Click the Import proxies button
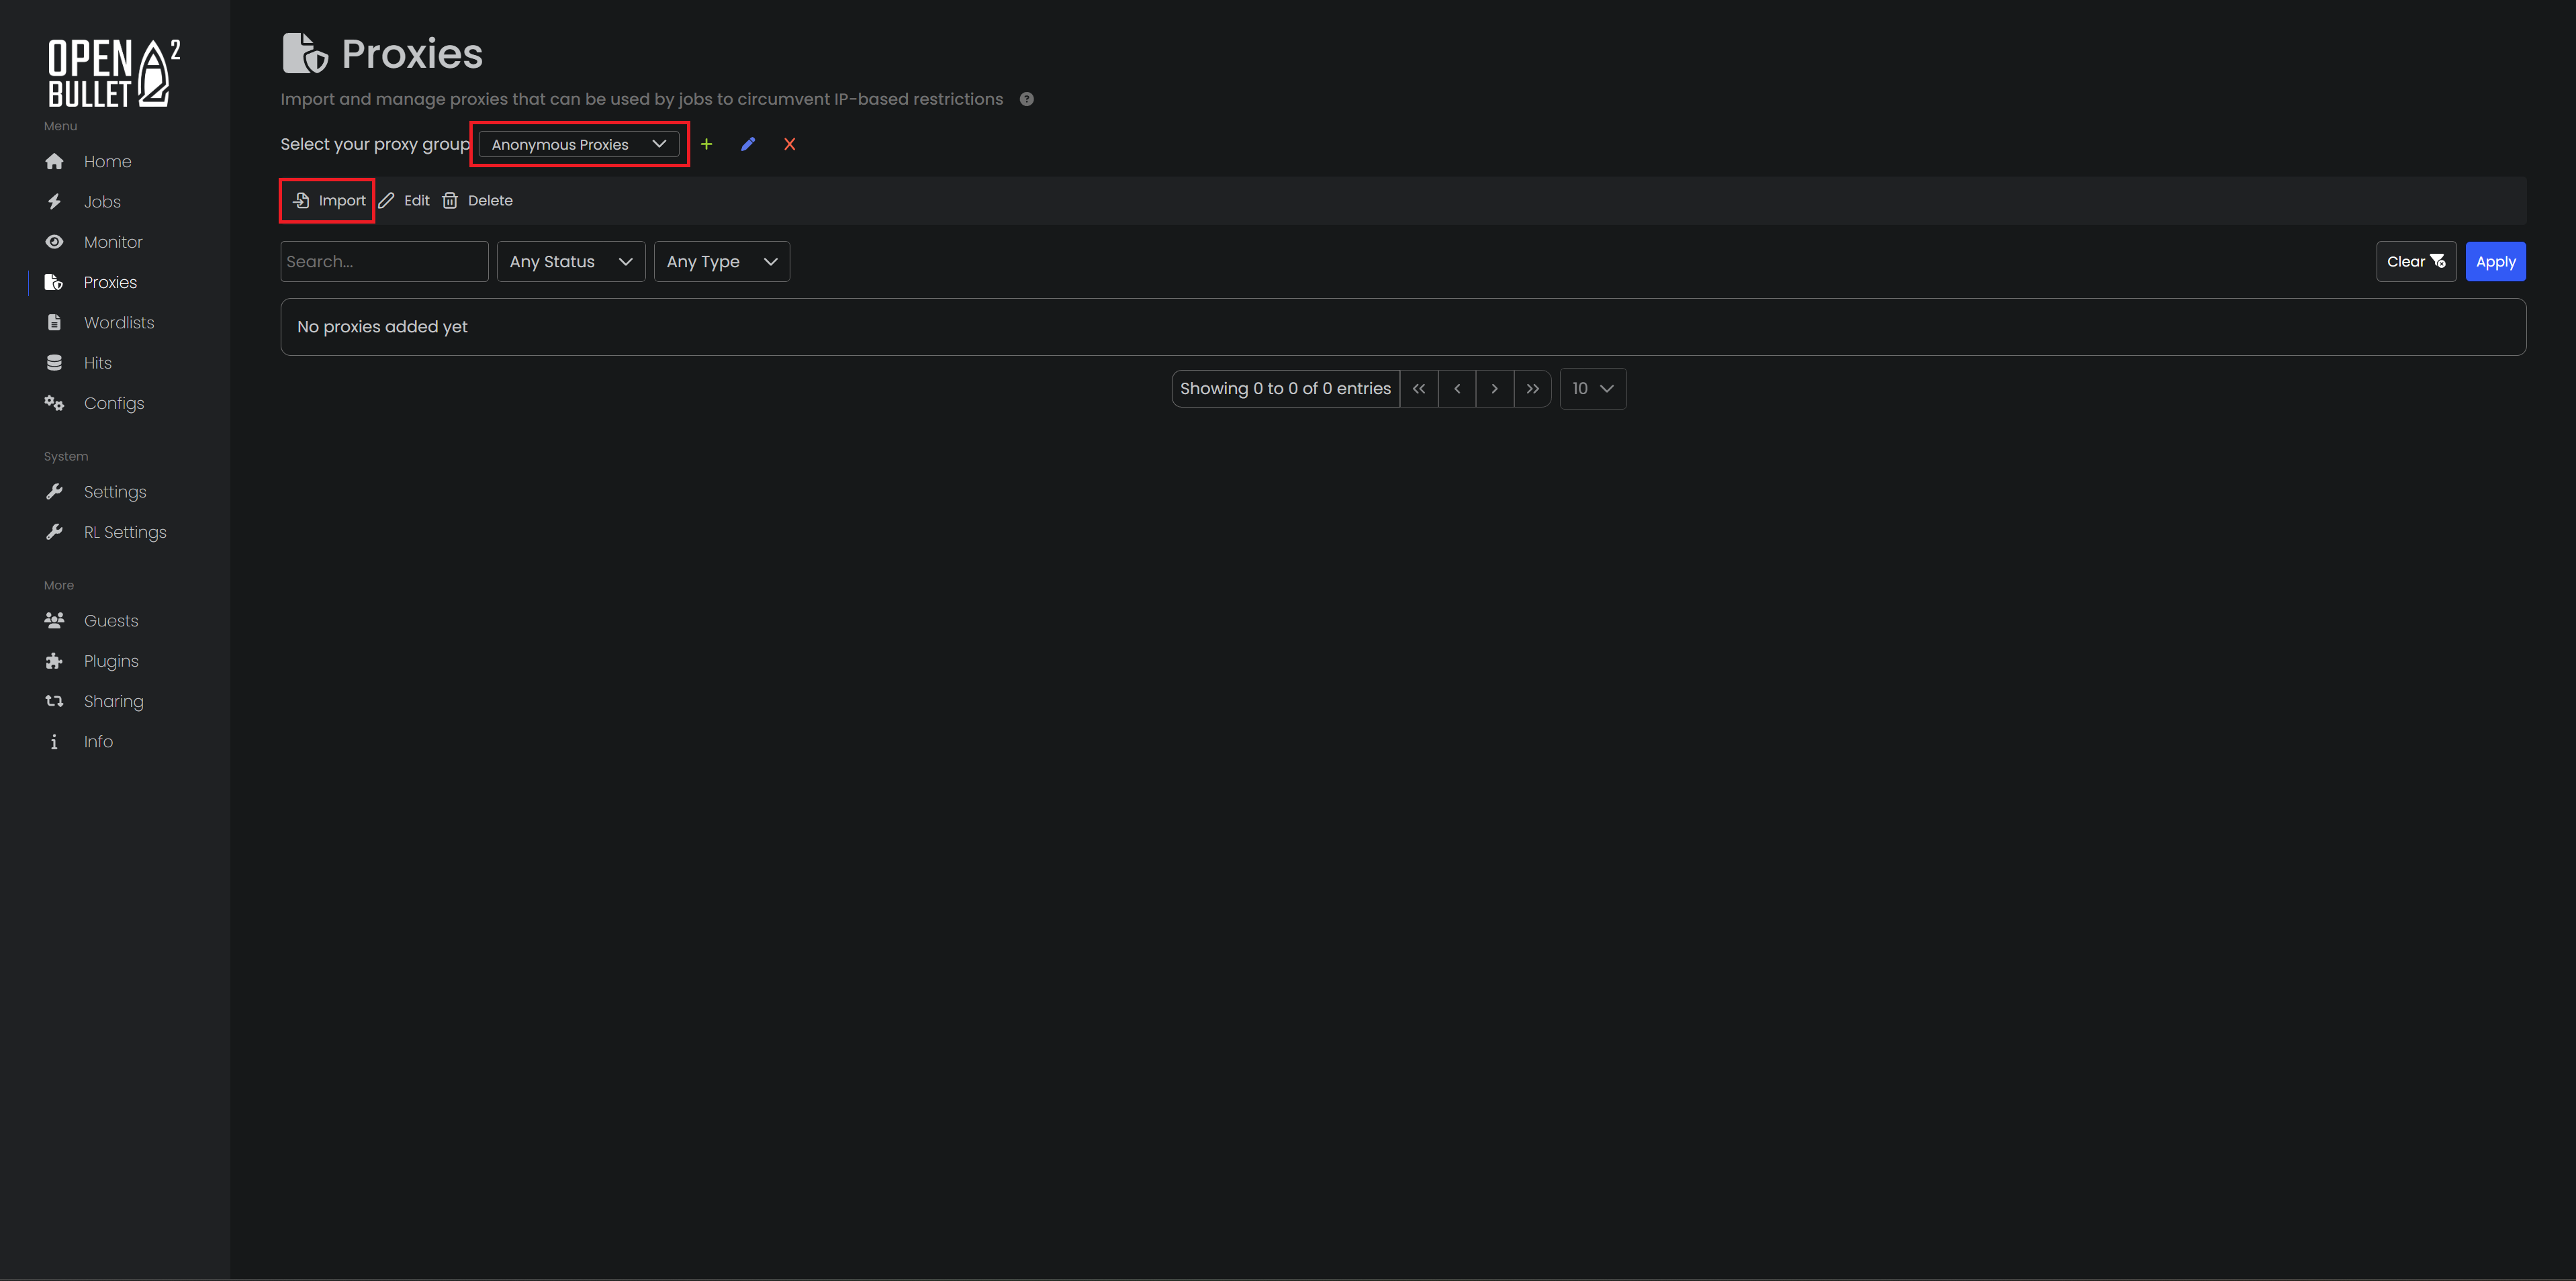This screenshot has width=2576, height=1281. click(326, 200)
